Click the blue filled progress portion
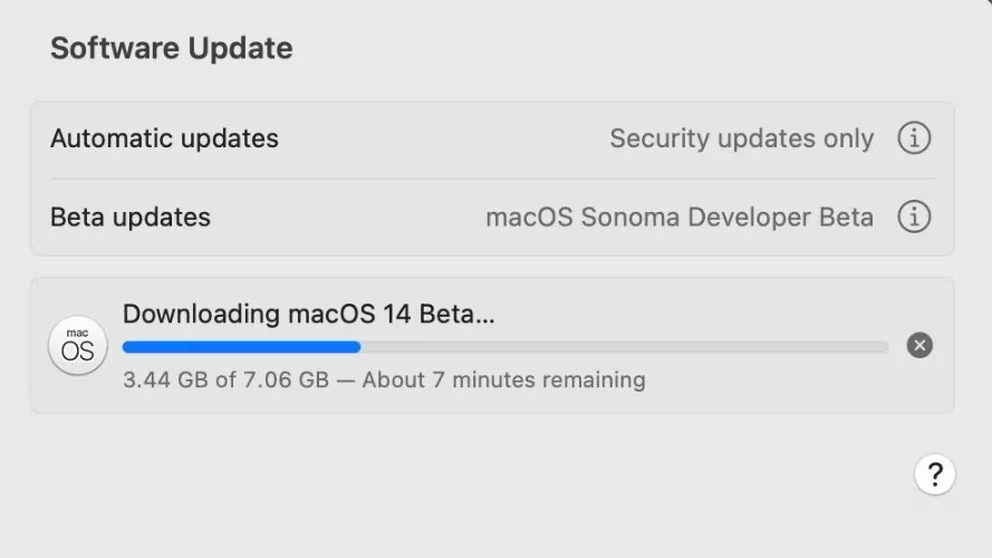992x558 pixels. pyautogui.click(x=240, y=347)
